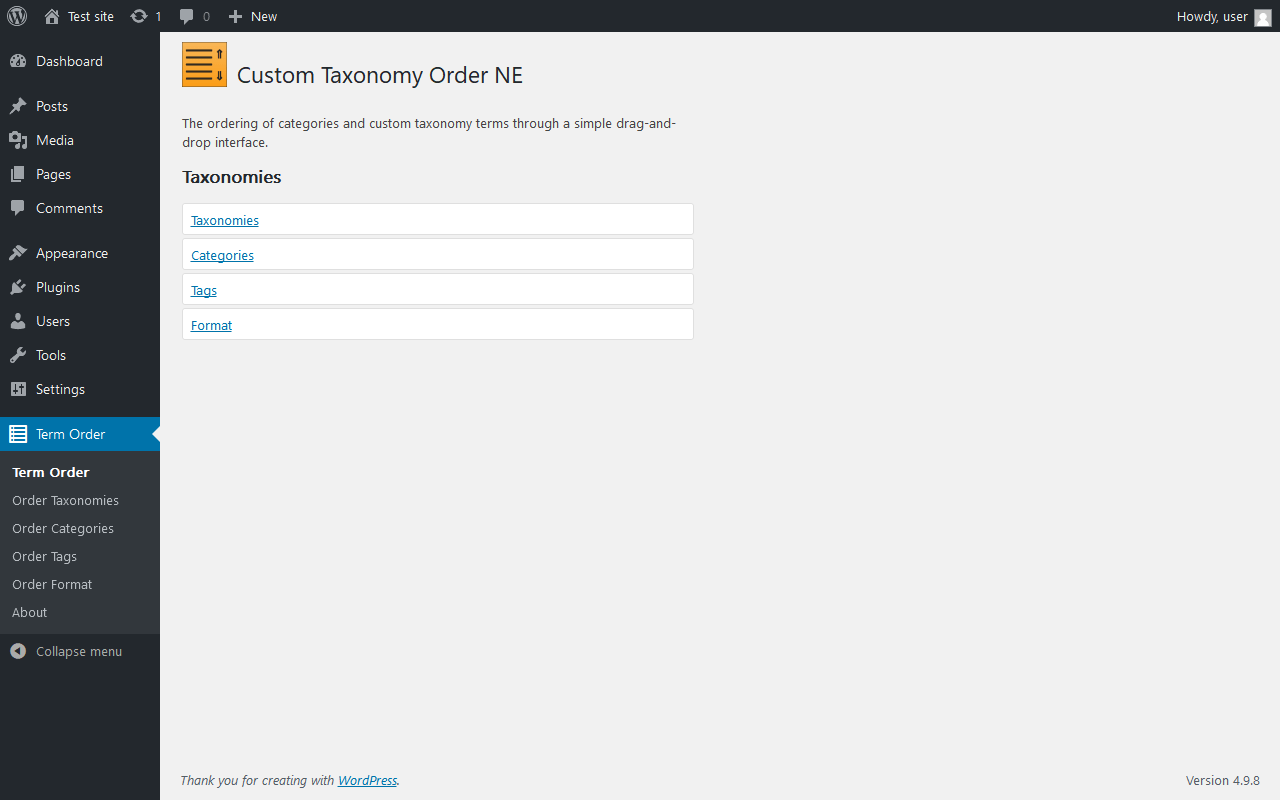Image resolution: width=1280 pixels, height=800 pixels.
Task: Click the Taxonomies section heading
Action: click(232, 177)
